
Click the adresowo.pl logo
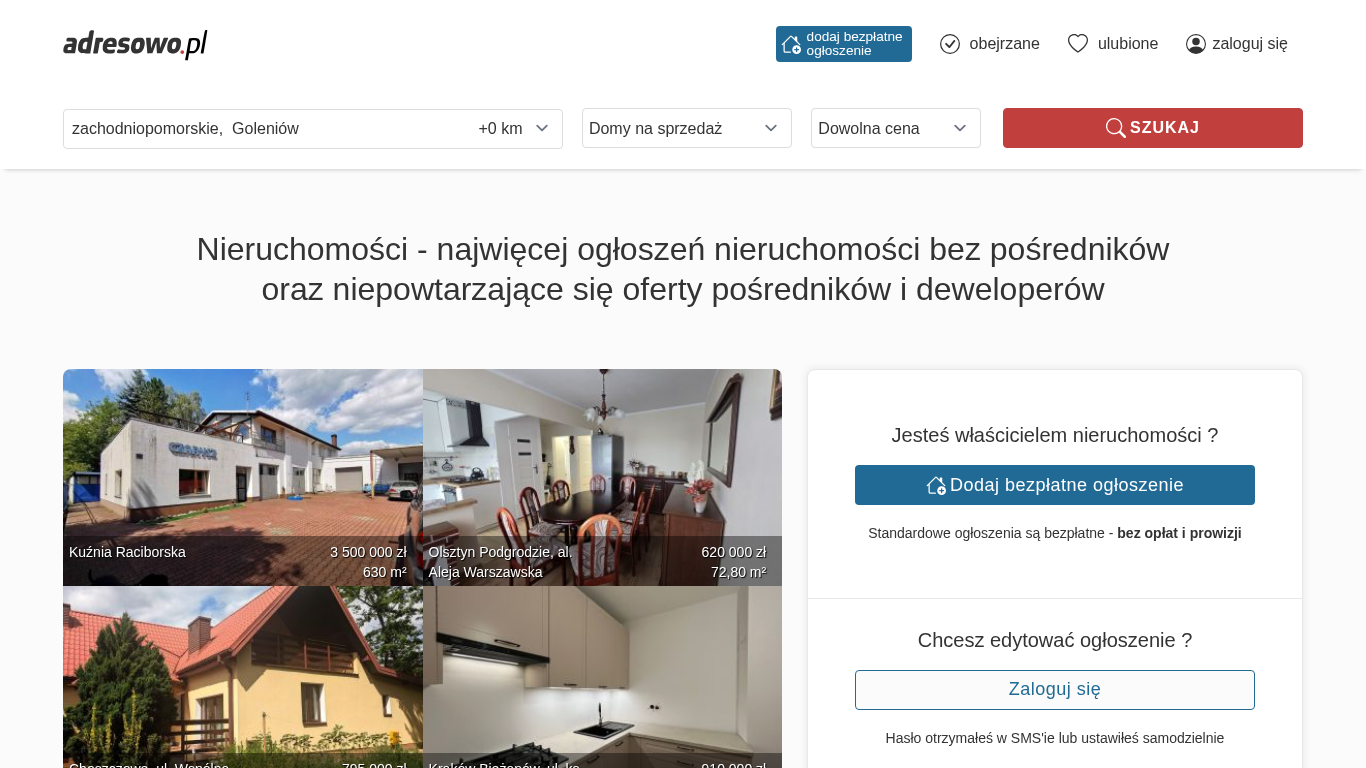[135, 44]
